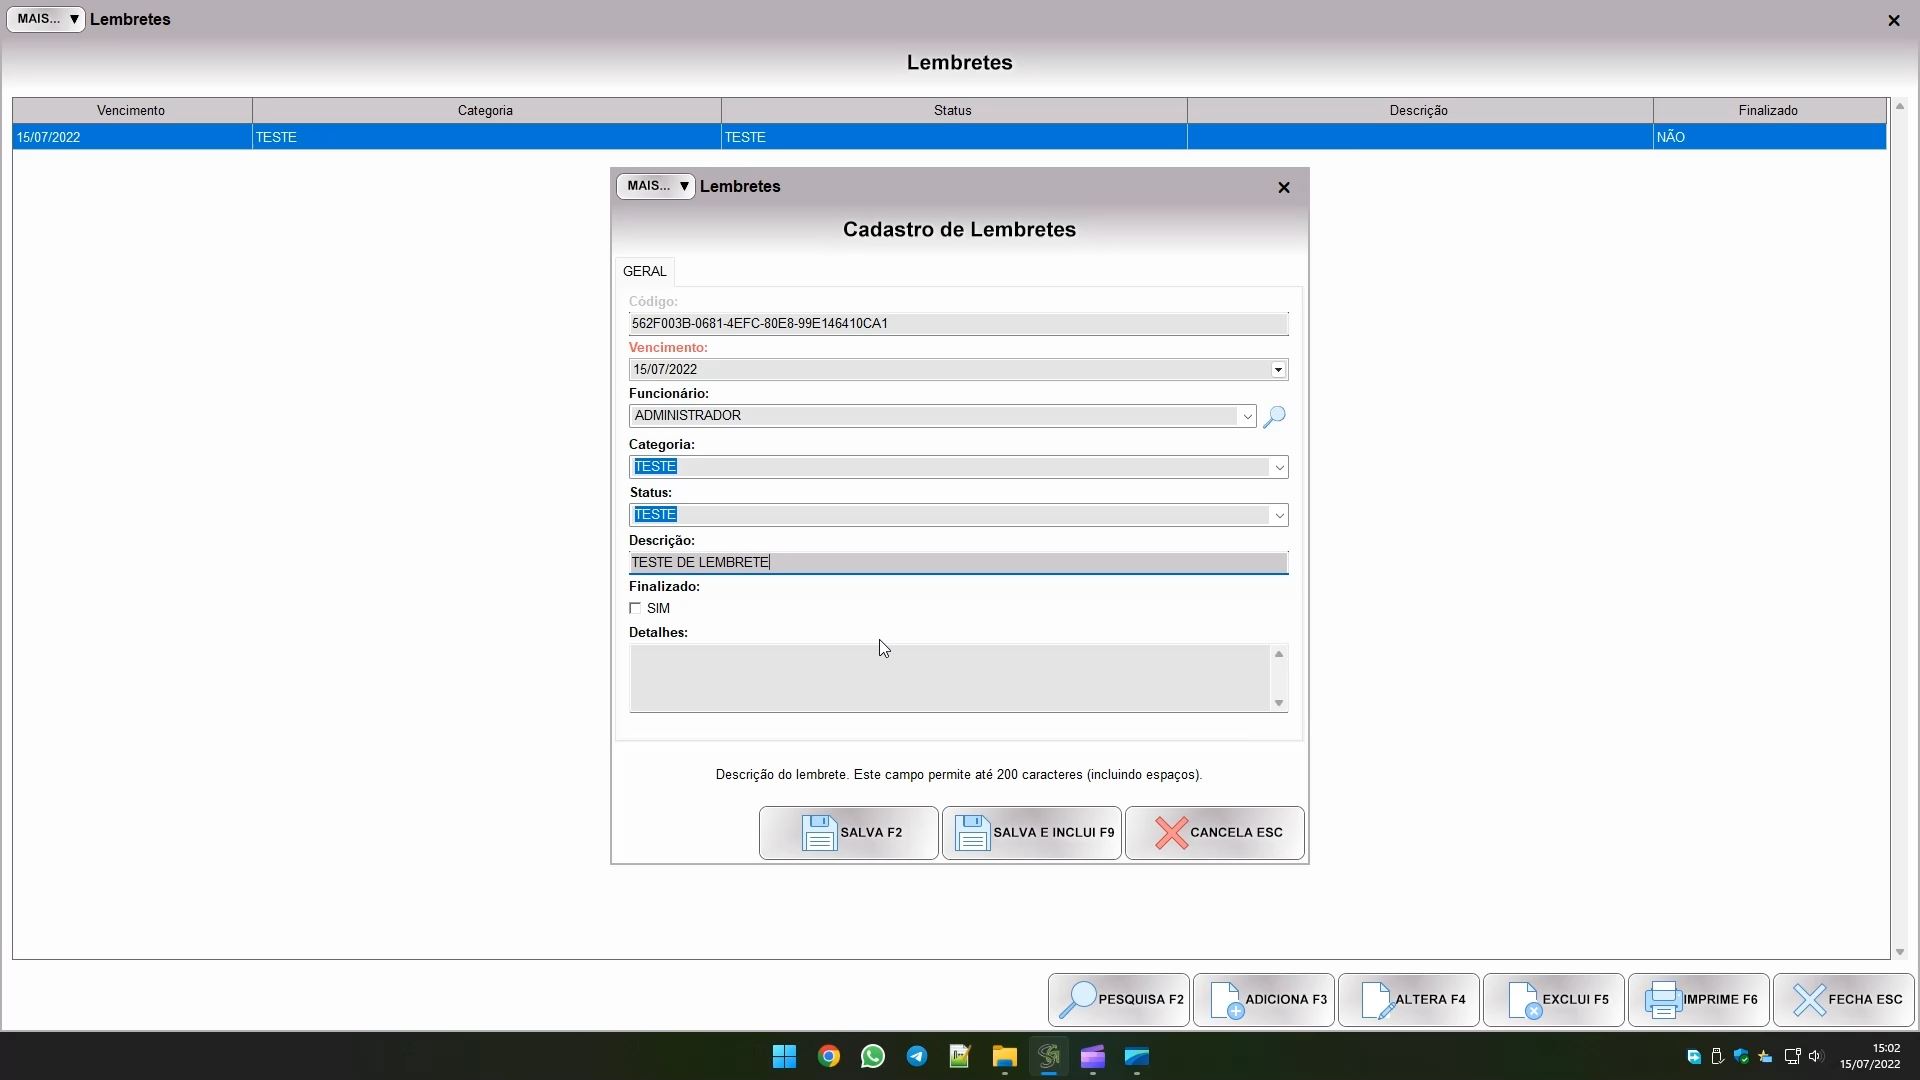Viewport: 1920px width, 1080px height.
Task: Open WhatsApp from the taskbar
Action: coord(872,1057)
